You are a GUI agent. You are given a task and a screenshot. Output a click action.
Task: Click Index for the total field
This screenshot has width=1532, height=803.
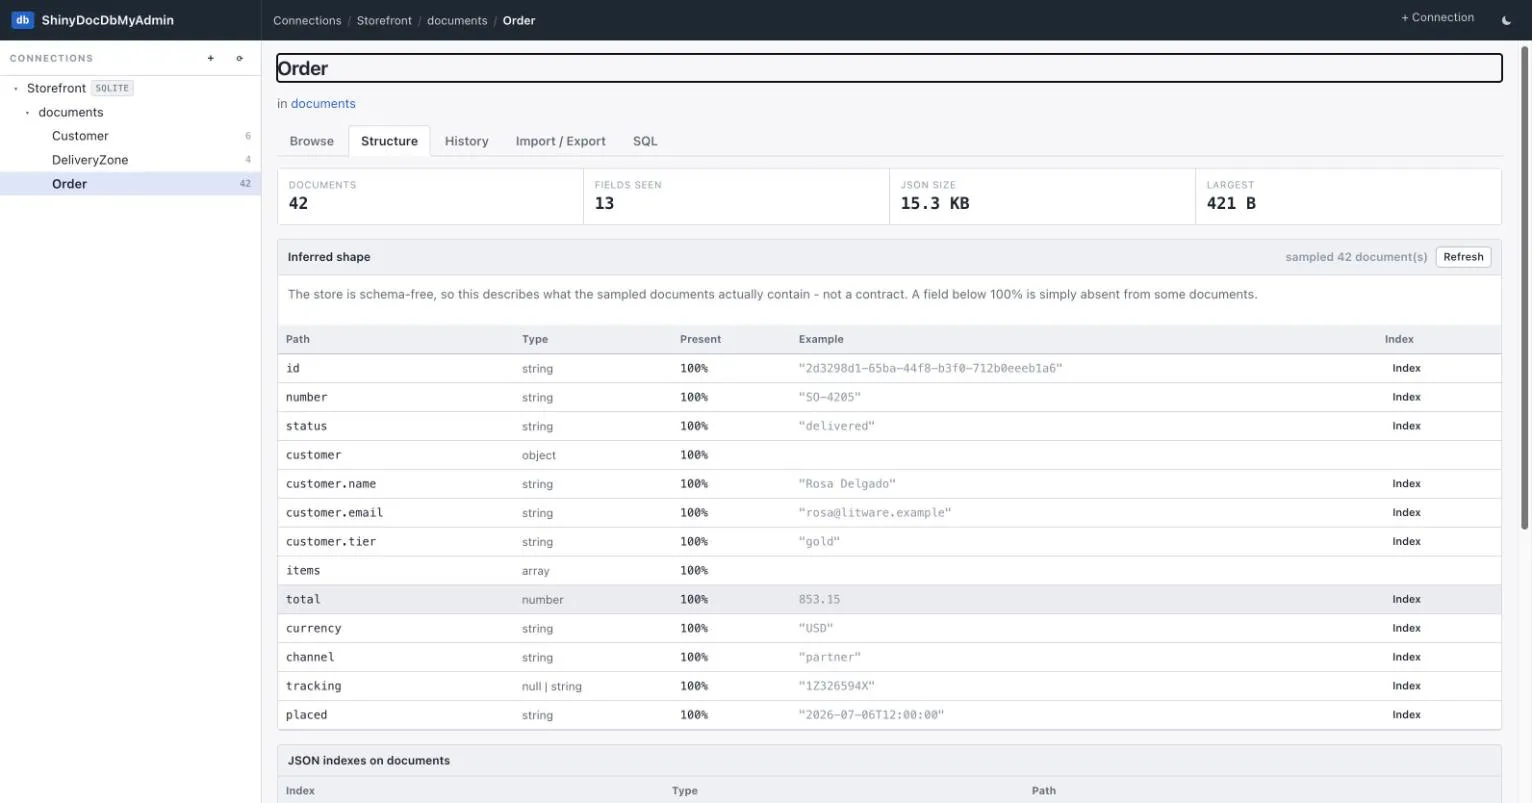pyautogui.click(x=1406, y=599)
